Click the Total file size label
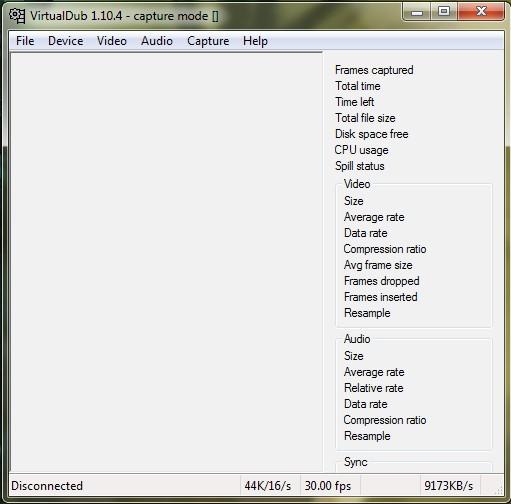Viewport: 511px width, 504px height. point(365,118)
